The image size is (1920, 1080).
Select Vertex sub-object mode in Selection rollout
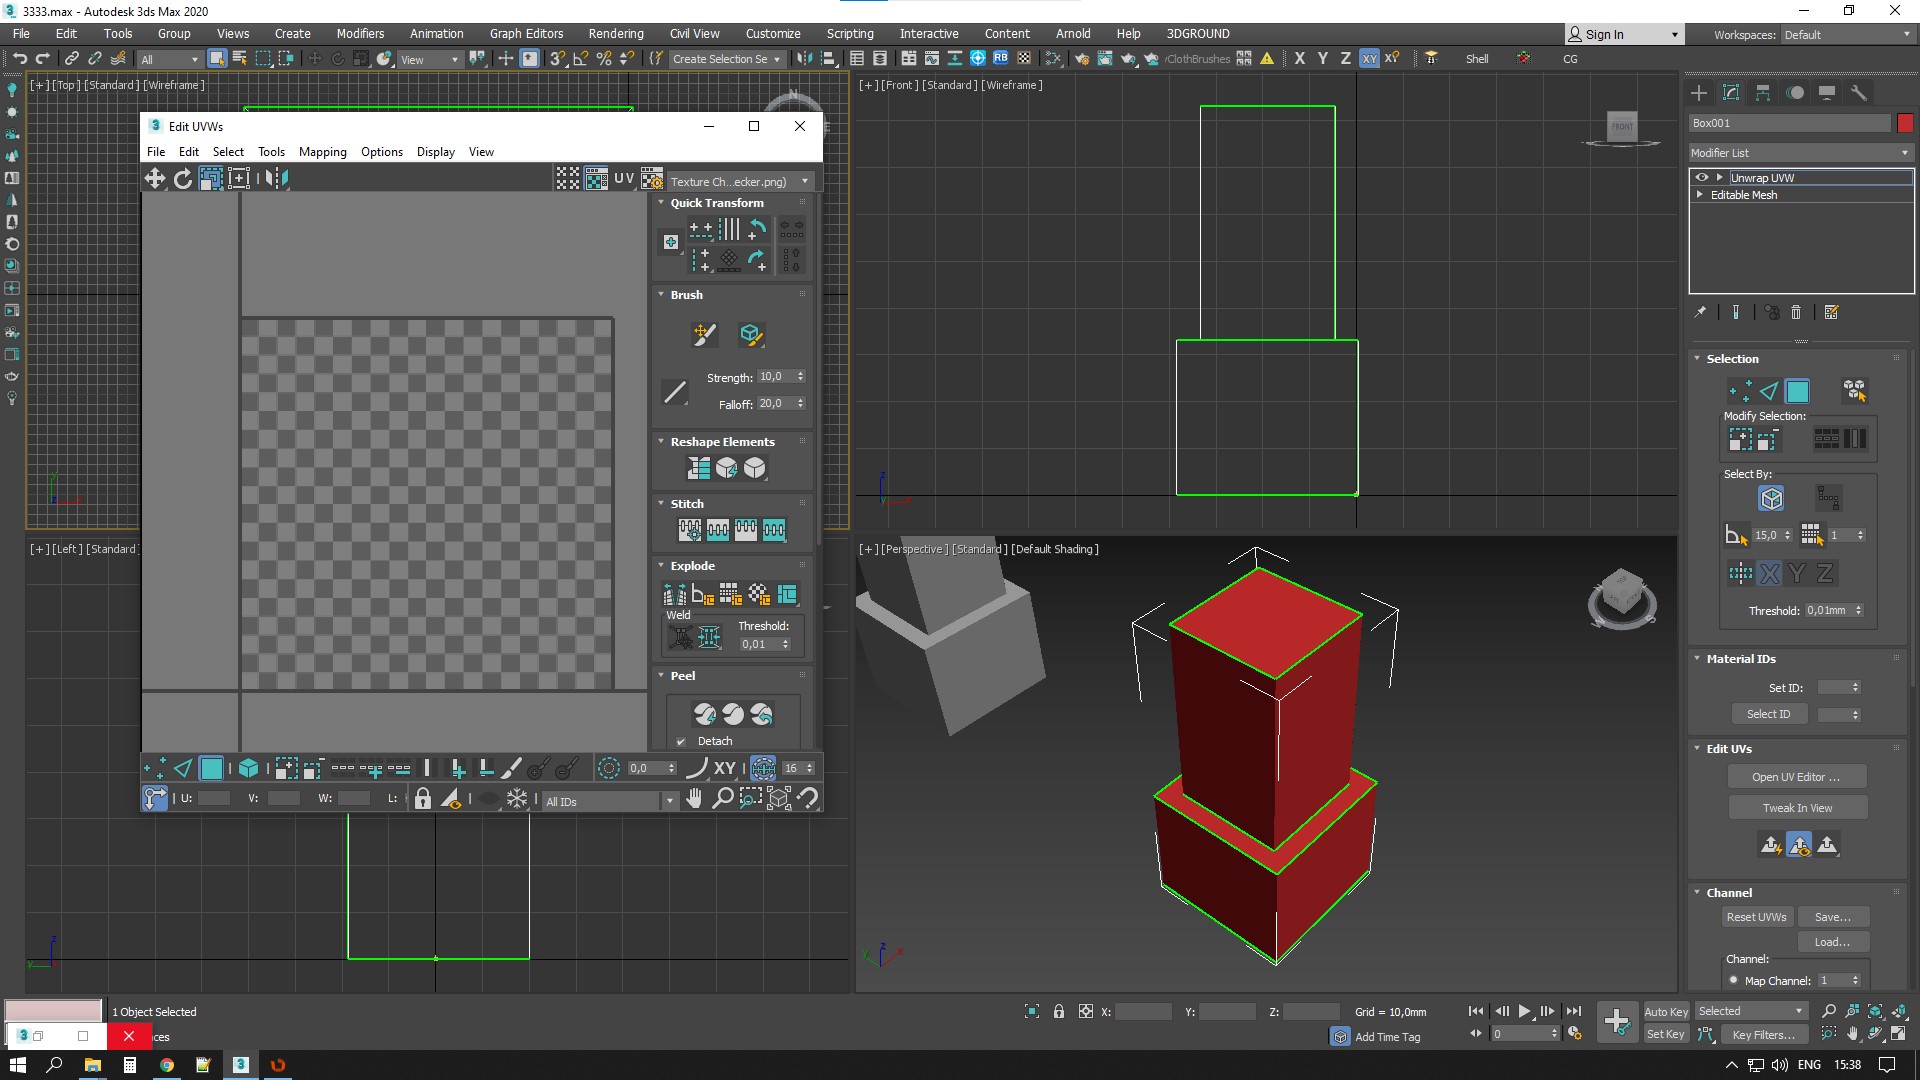(1740, 391)
